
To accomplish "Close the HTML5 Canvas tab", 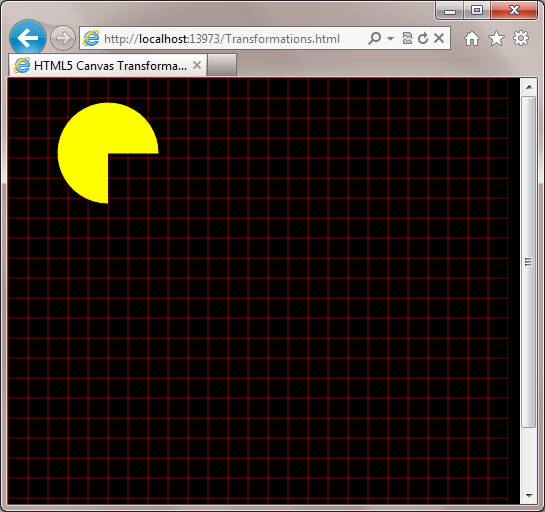I will point(197,65).
